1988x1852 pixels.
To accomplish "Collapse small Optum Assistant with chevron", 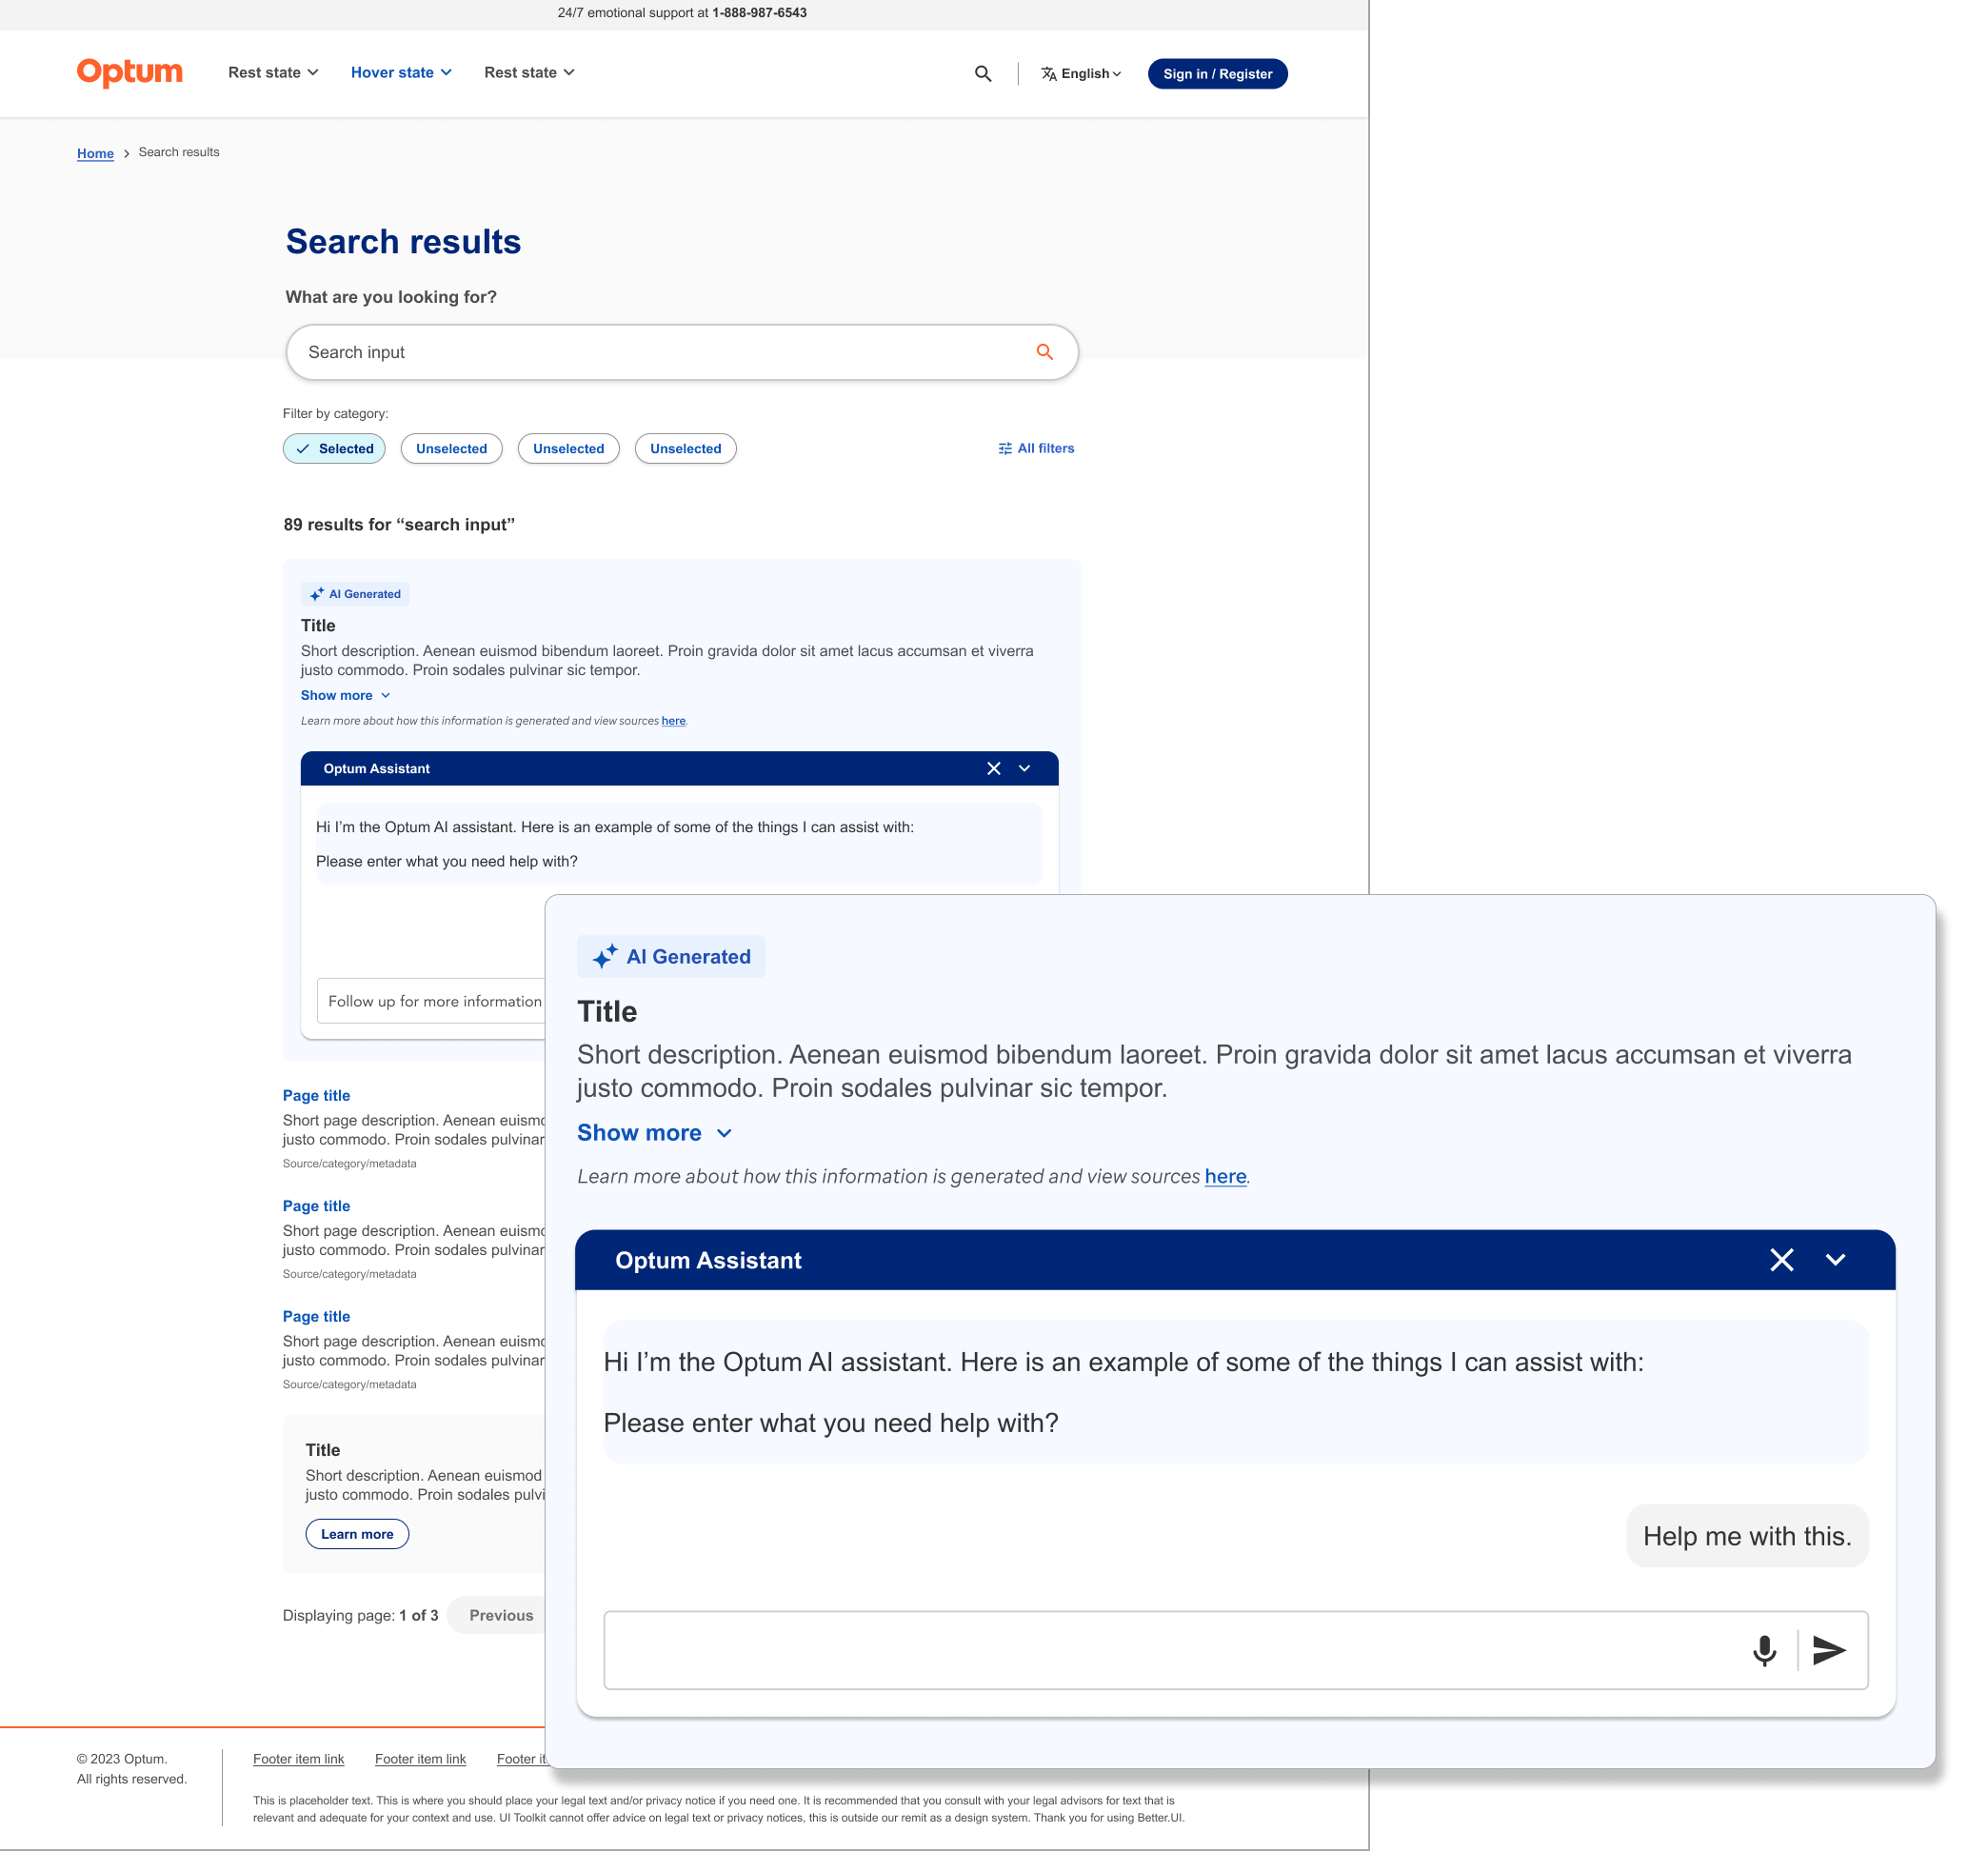I will click(x=1025, y=769).
